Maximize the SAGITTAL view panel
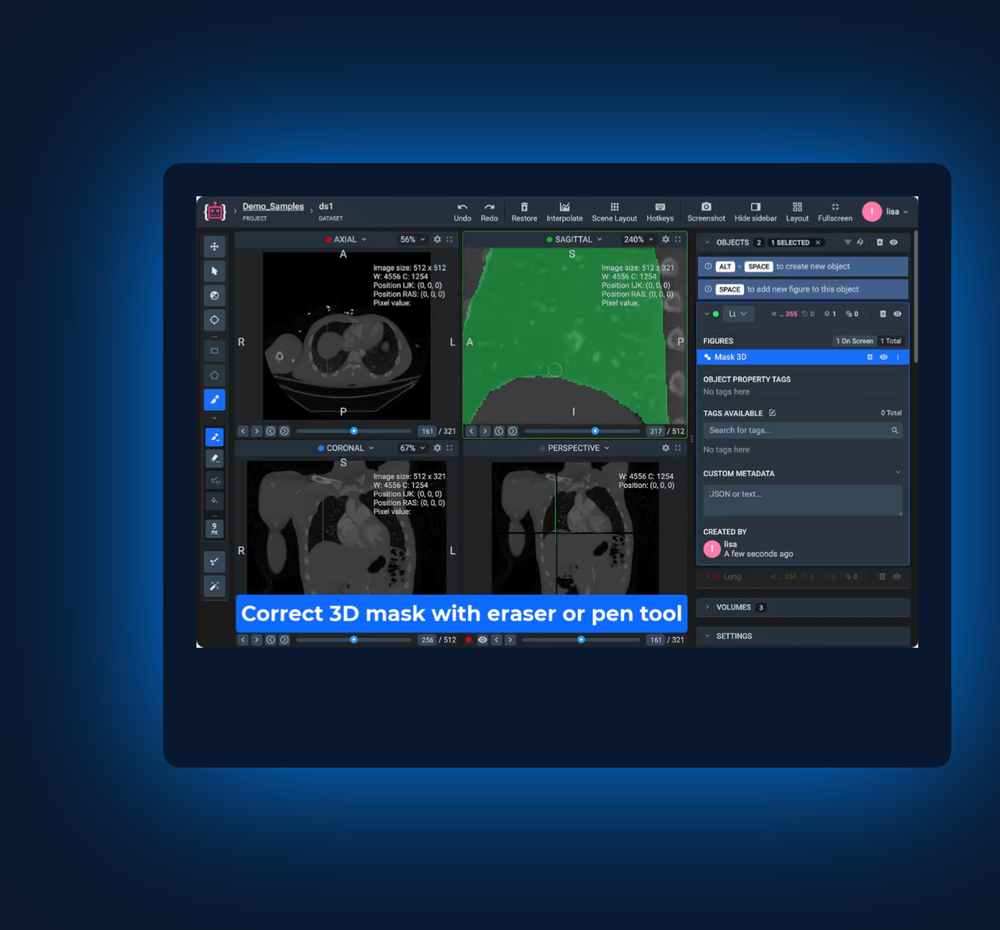The height and width of the screenshot is (930, 1000). pos(678,239)
